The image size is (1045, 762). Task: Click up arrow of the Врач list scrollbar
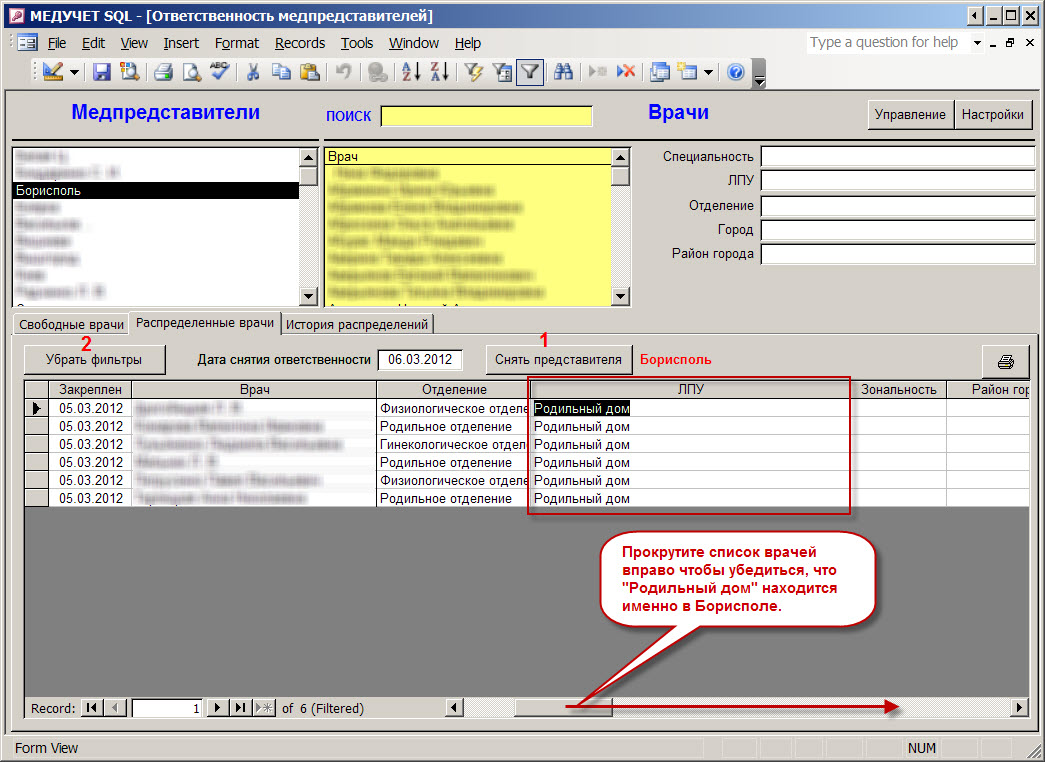620,157
